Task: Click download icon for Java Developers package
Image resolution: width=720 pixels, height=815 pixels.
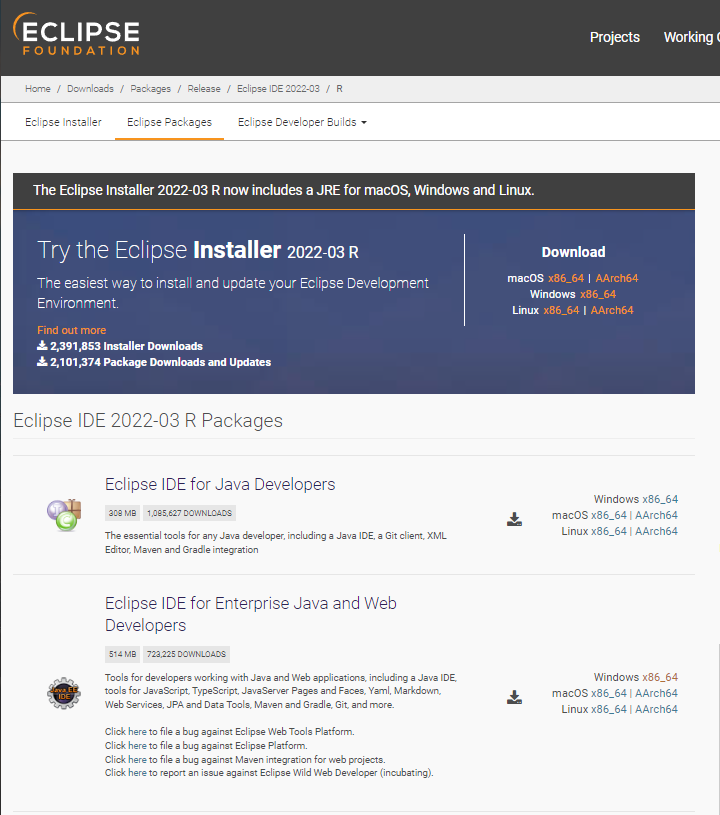Action: [x=514, y=519]
